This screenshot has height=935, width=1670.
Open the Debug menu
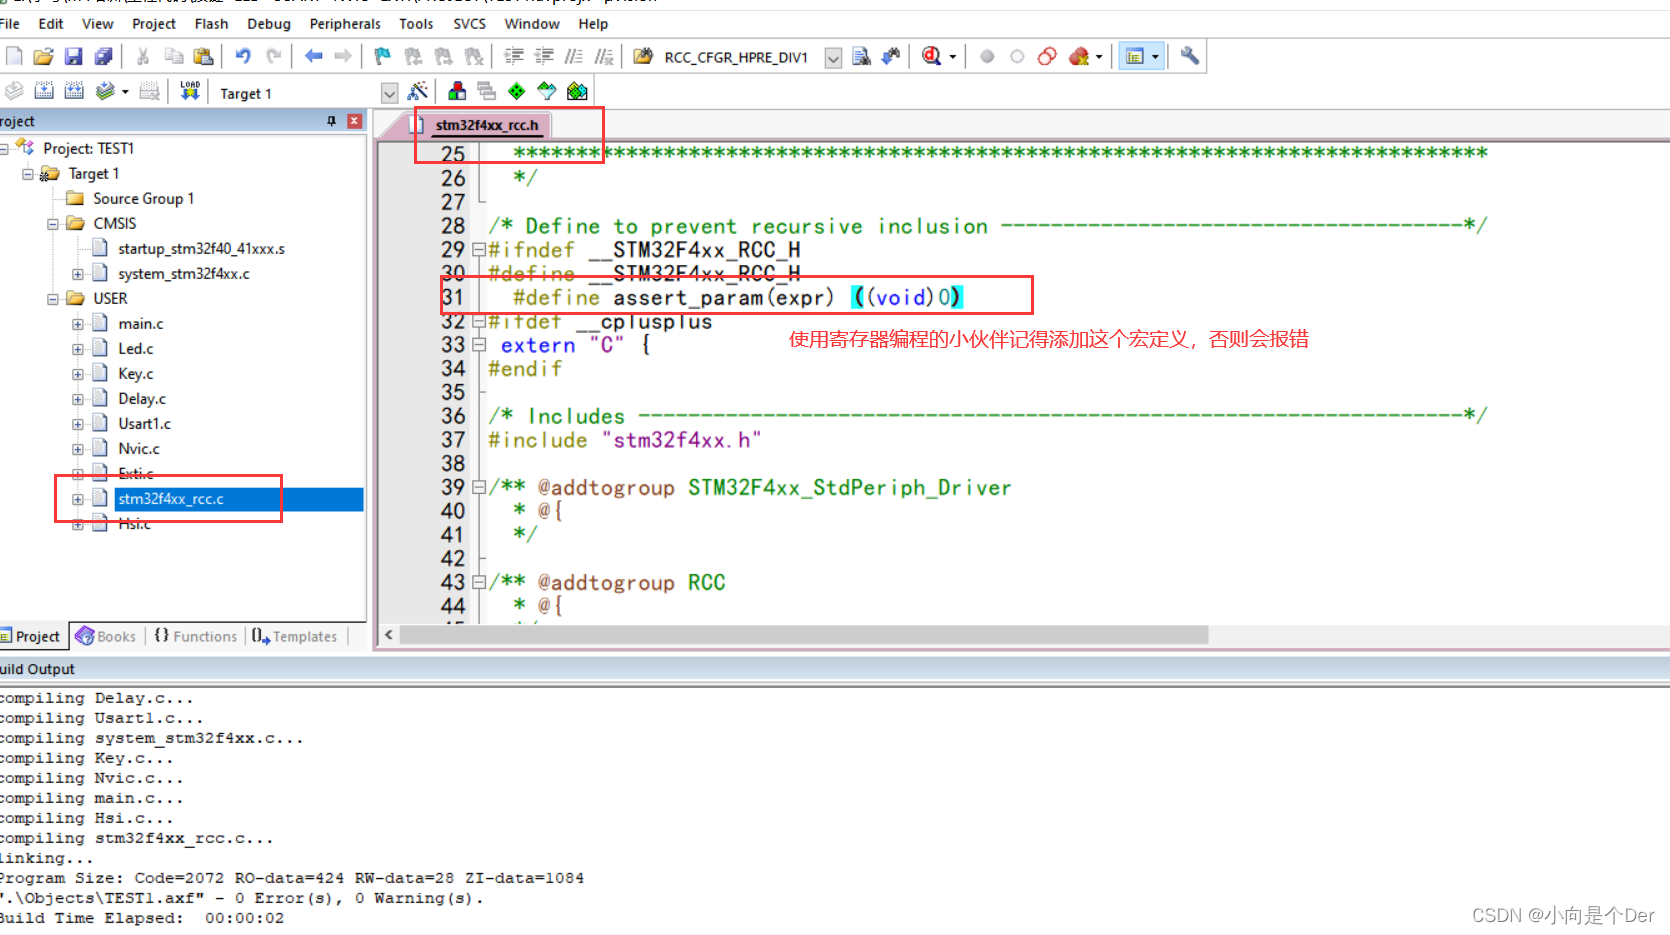(x=269, y=24)
